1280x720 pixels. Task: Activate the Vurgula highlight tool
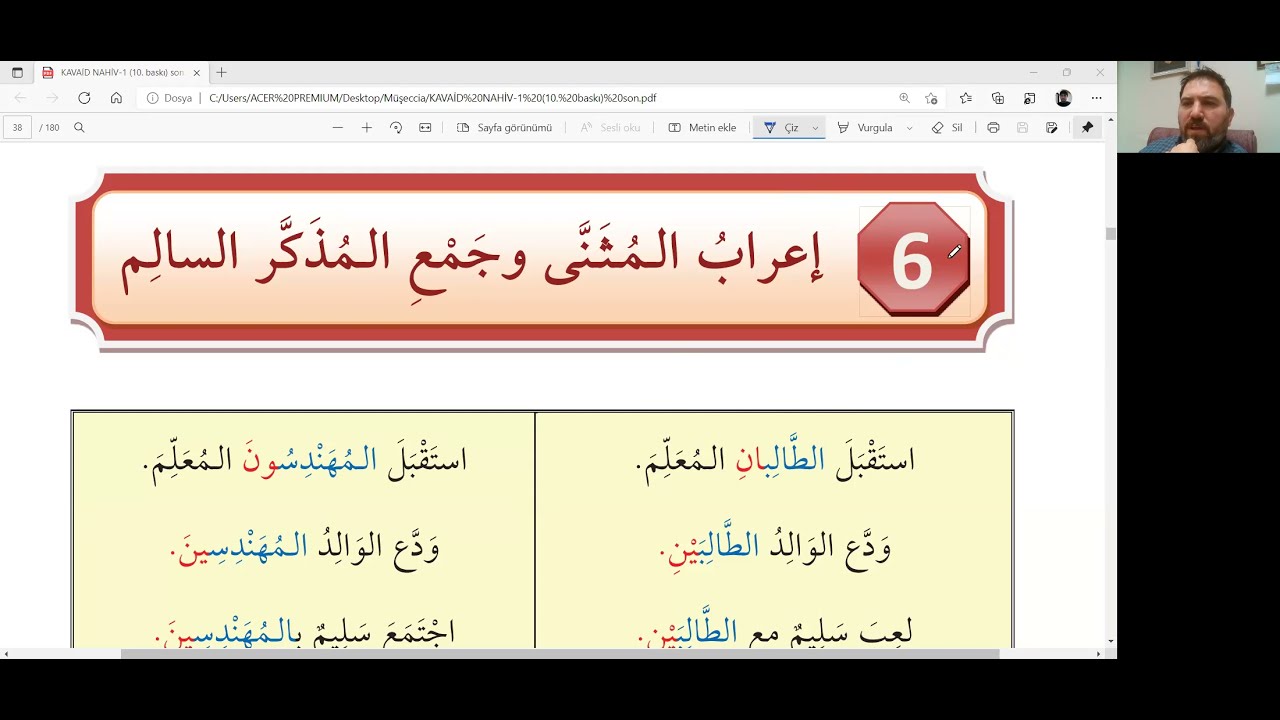point(865,128)
